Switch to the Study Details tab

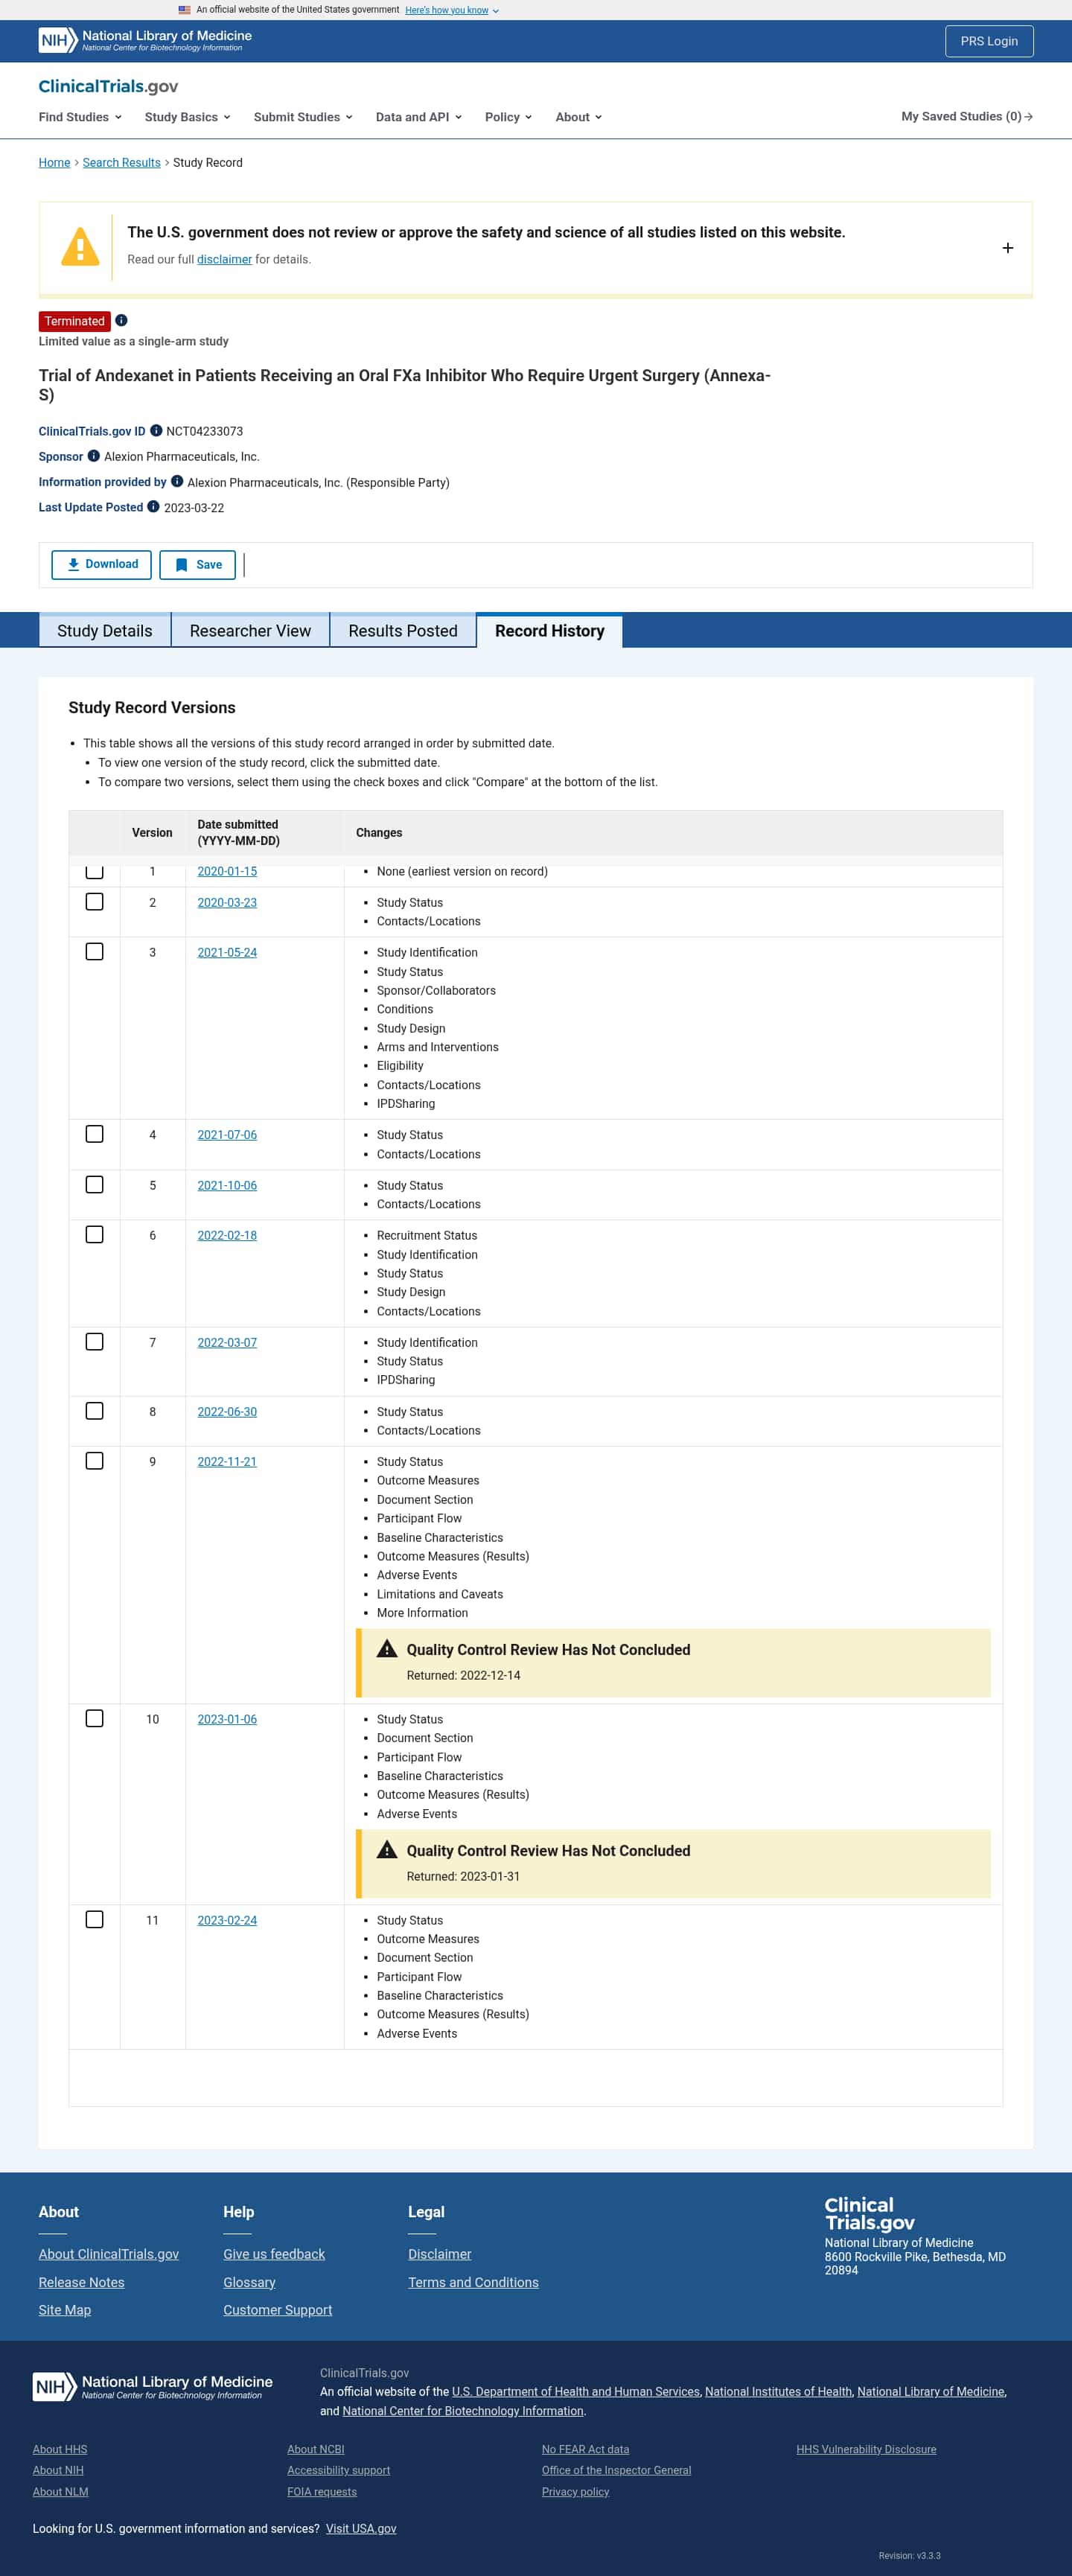coord(105,631)
